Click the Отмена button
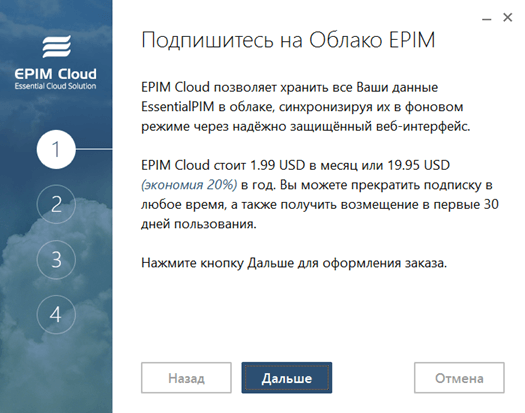This screenshot has height=413, width=525. coord(459,377)
